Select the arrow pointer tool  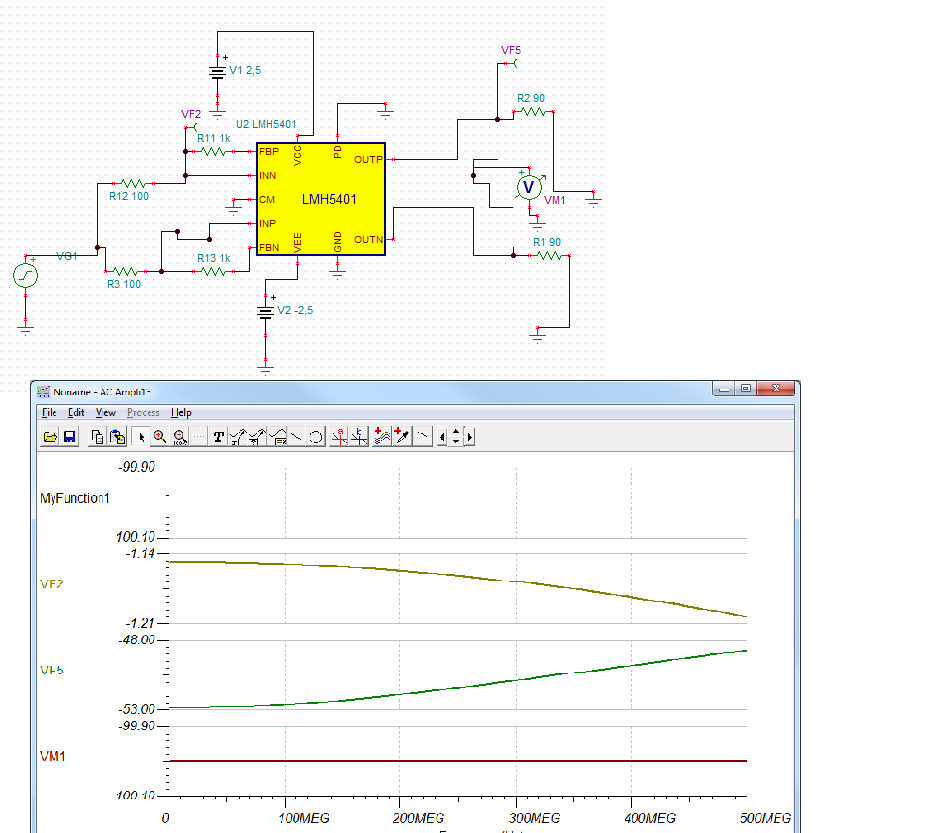[141, 437]
